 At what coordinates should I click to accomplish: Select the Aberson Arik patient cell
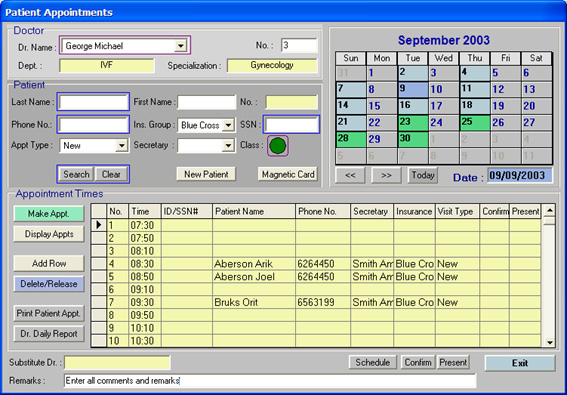tap(254, 264)
